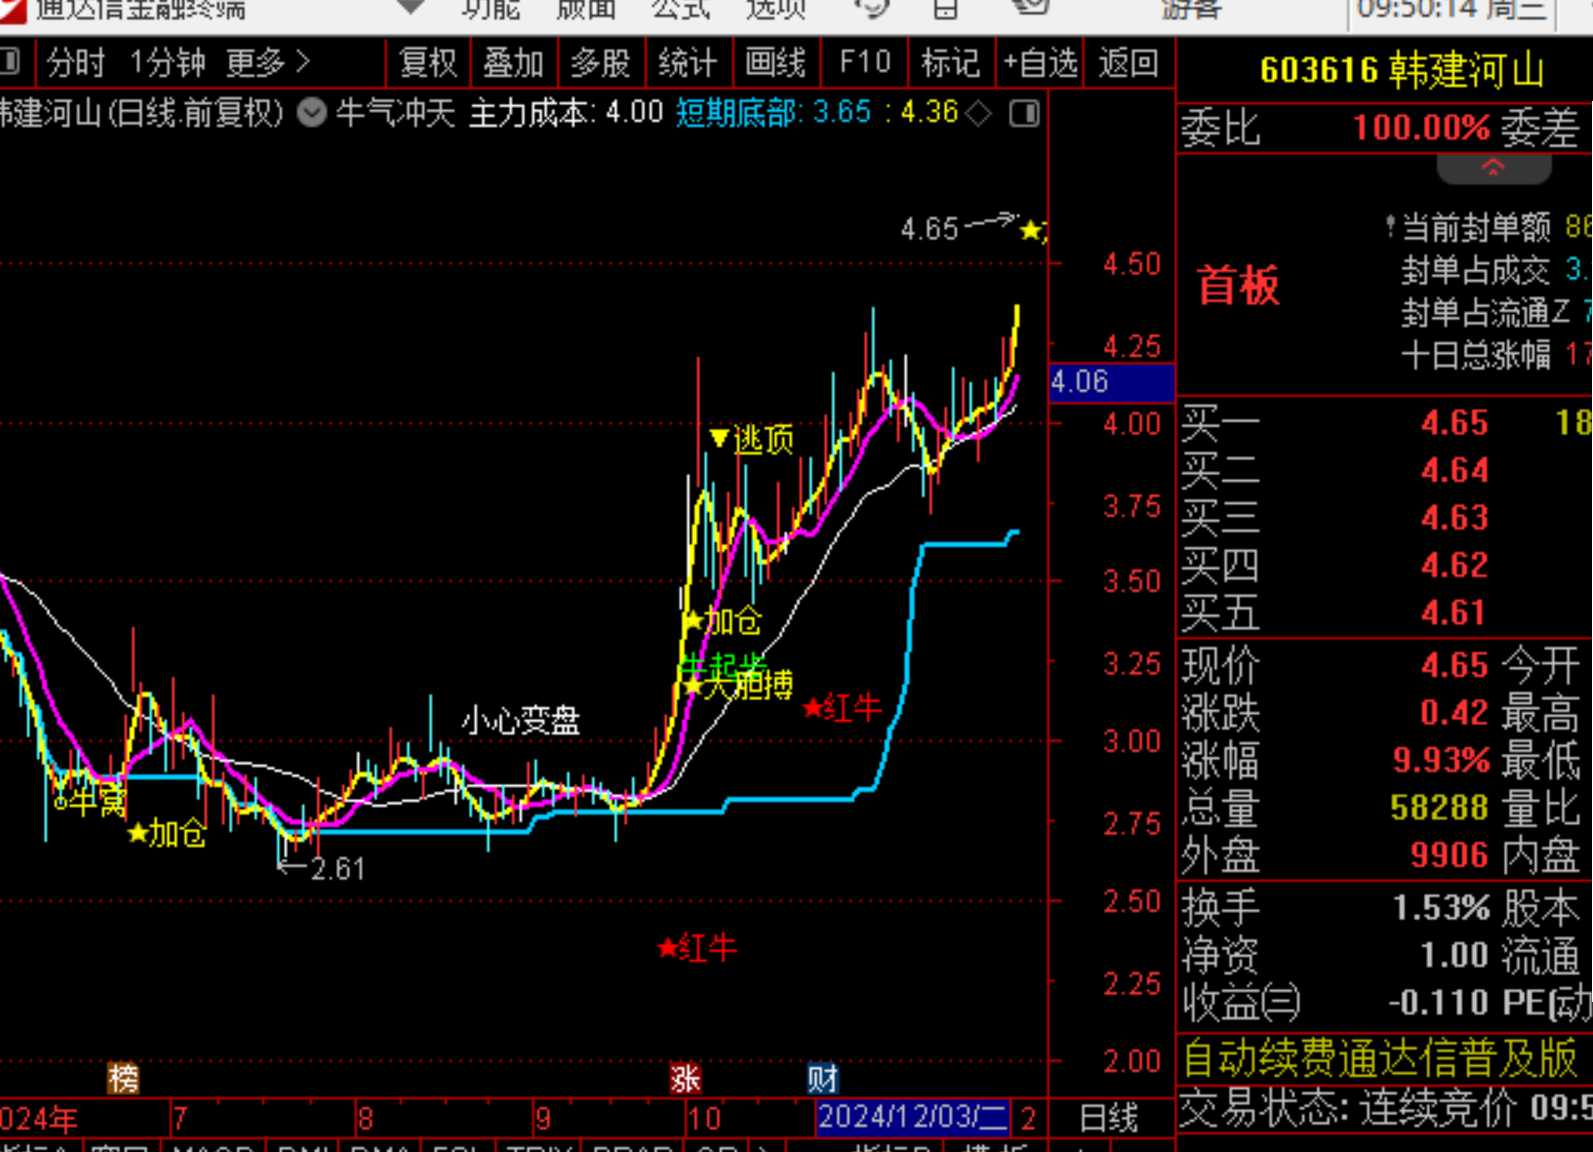Click the 主力成本: 4.00 indicator value

pos(566,112)
